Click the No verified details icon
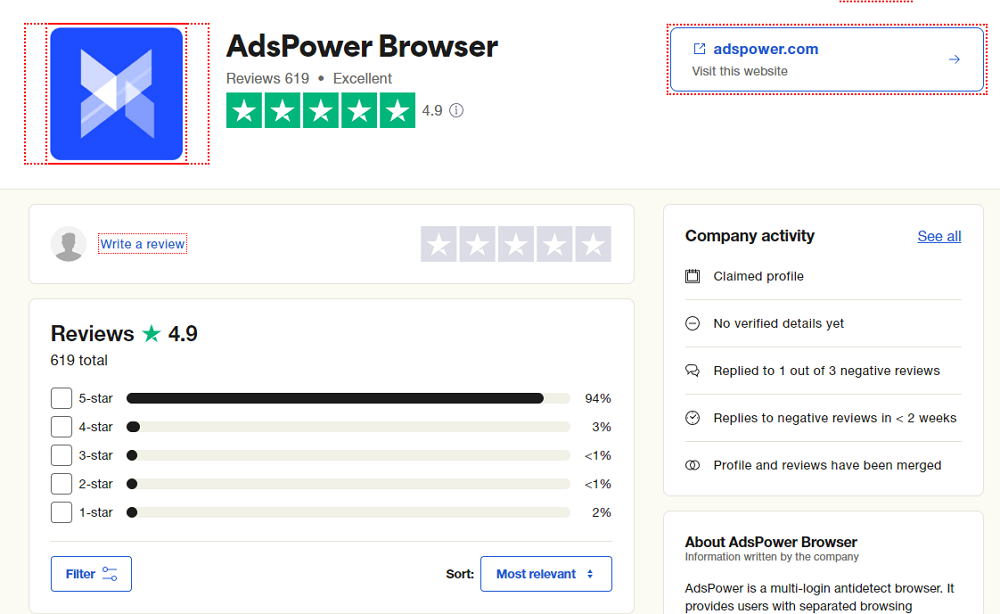 tap(692, 323)
